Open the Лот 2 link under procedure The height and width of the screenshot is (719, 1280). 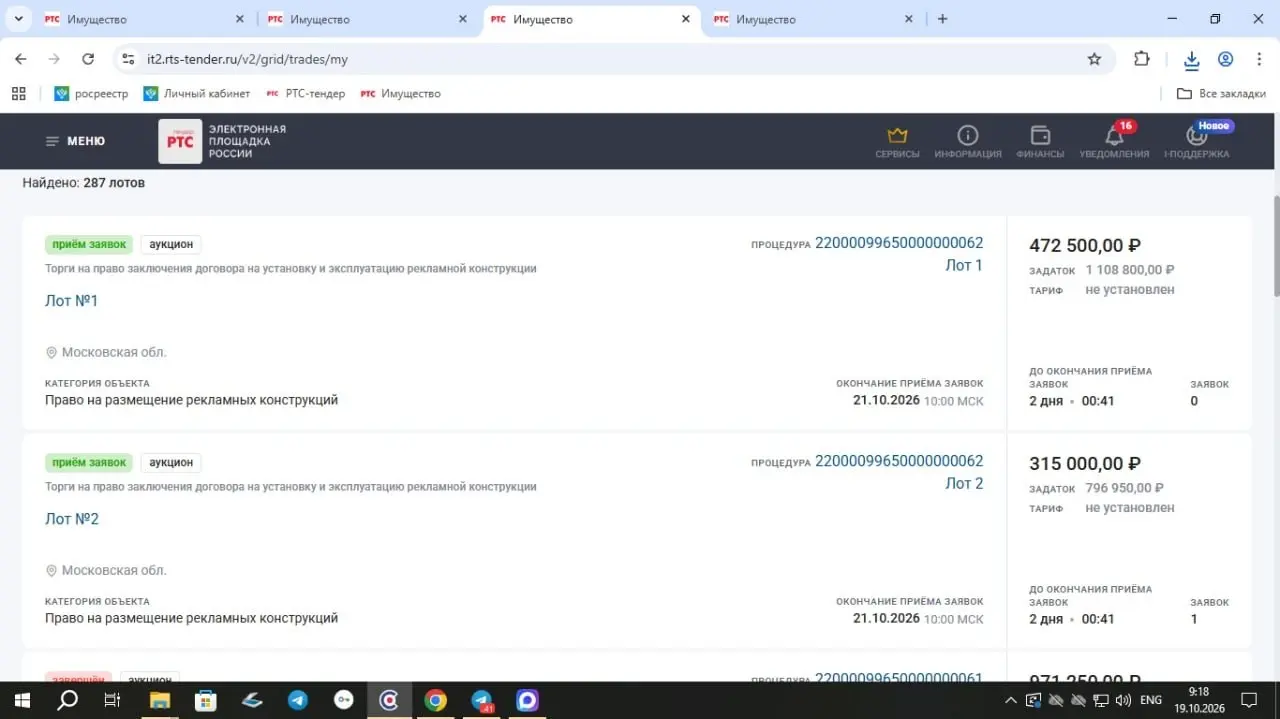[964, 483]
